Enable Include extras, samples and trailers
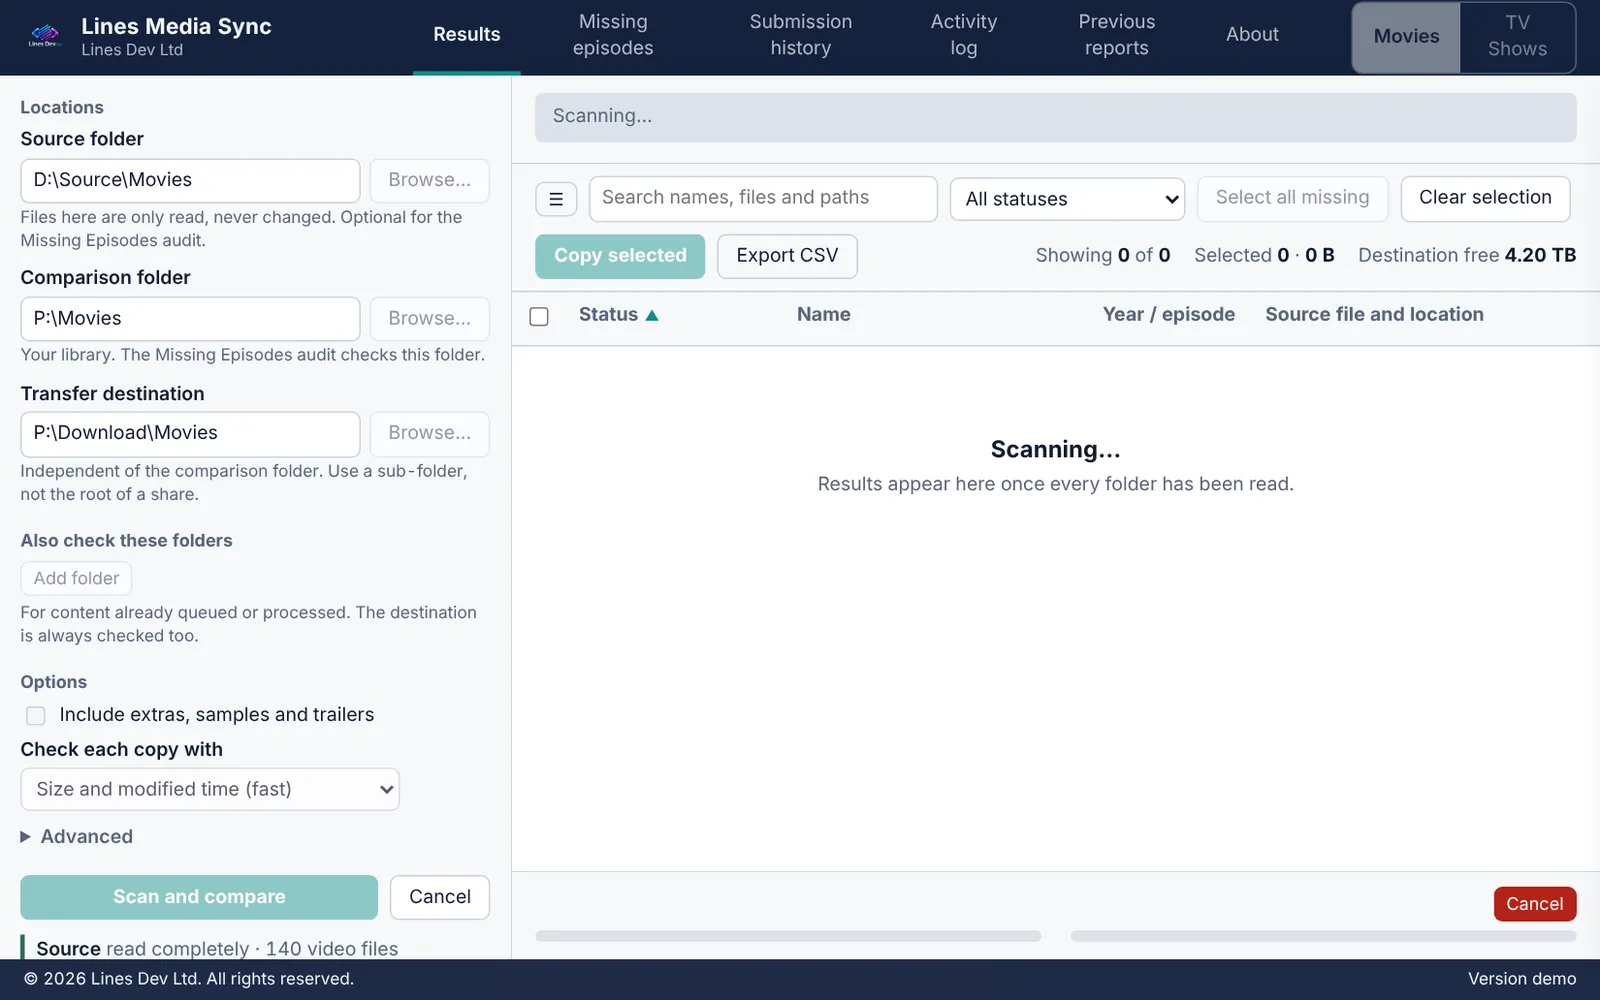1600x1000 pixels. 36,715
